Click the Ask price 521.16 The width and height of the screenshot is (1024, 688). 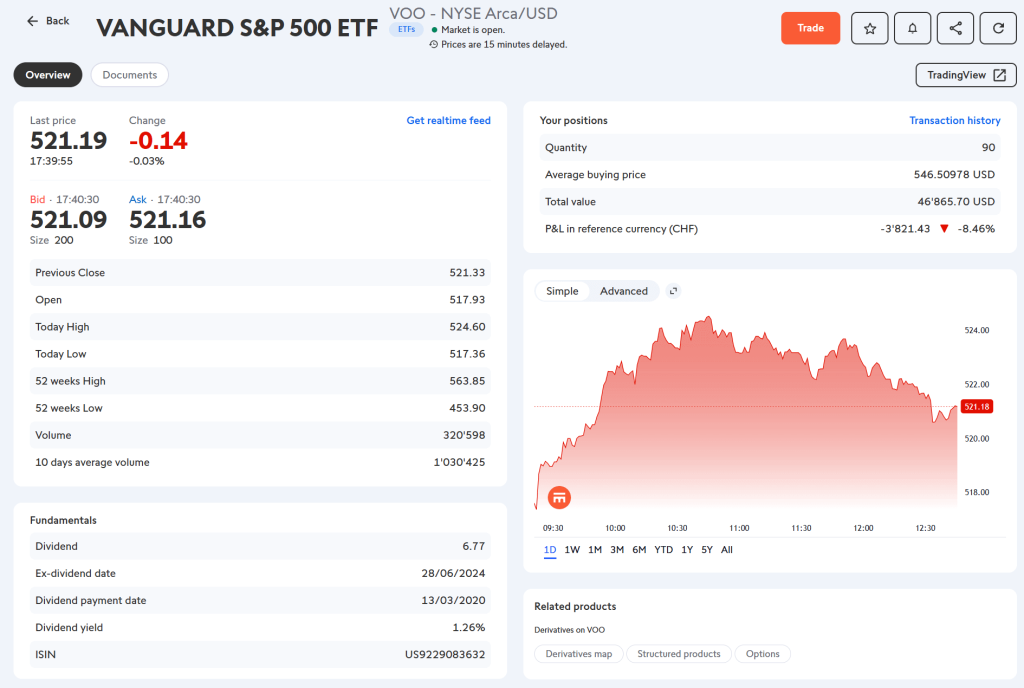click(167, 219)
